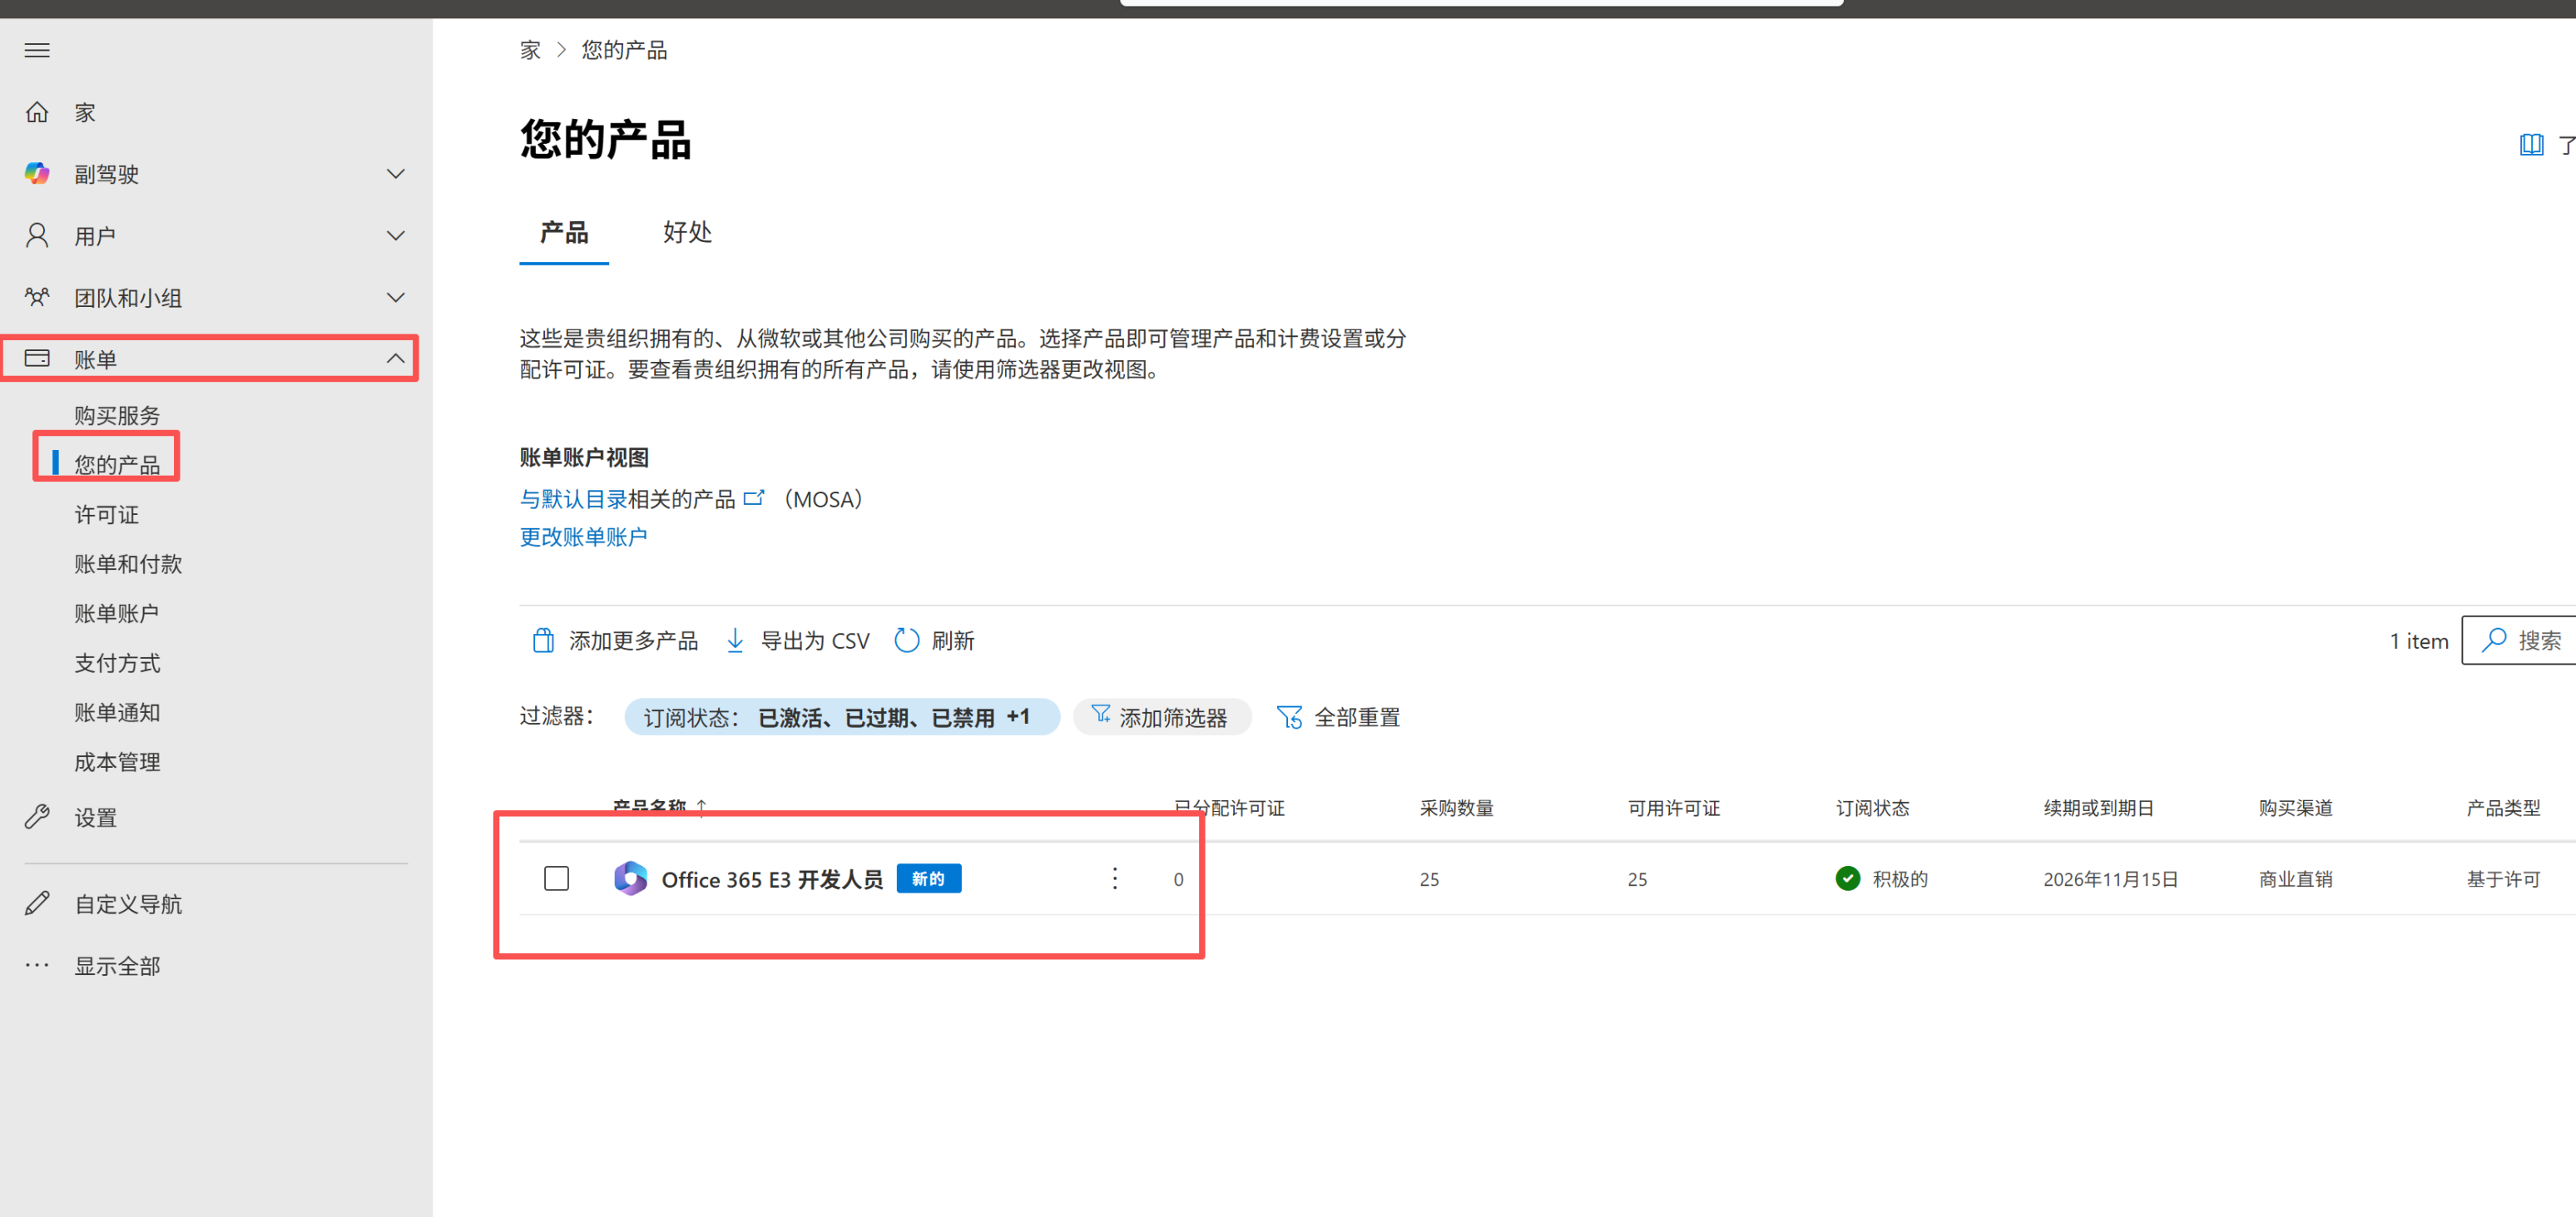This screenshot has height=1217, width=2576.
Task: Click the 更改账单账户 link
Action: (x=583, y=537)
